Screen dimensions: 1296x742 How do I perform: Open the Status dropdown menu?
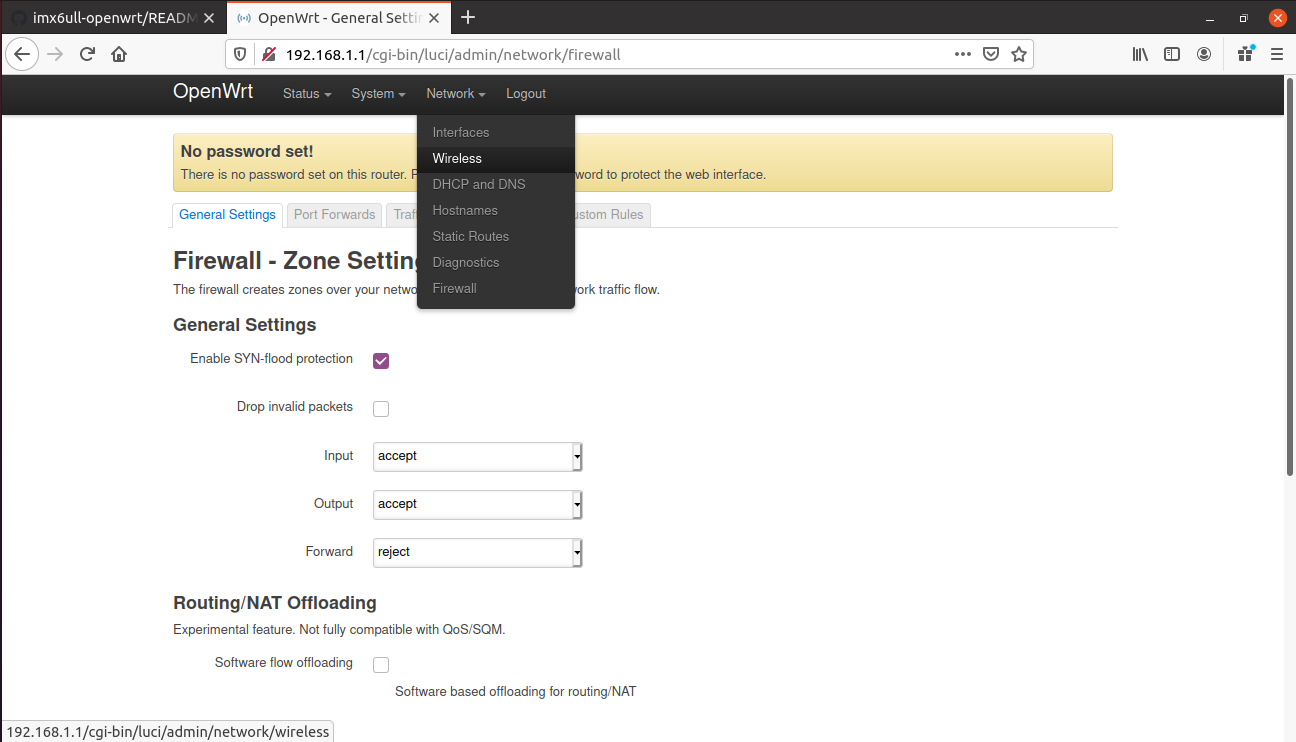[307, 93]
